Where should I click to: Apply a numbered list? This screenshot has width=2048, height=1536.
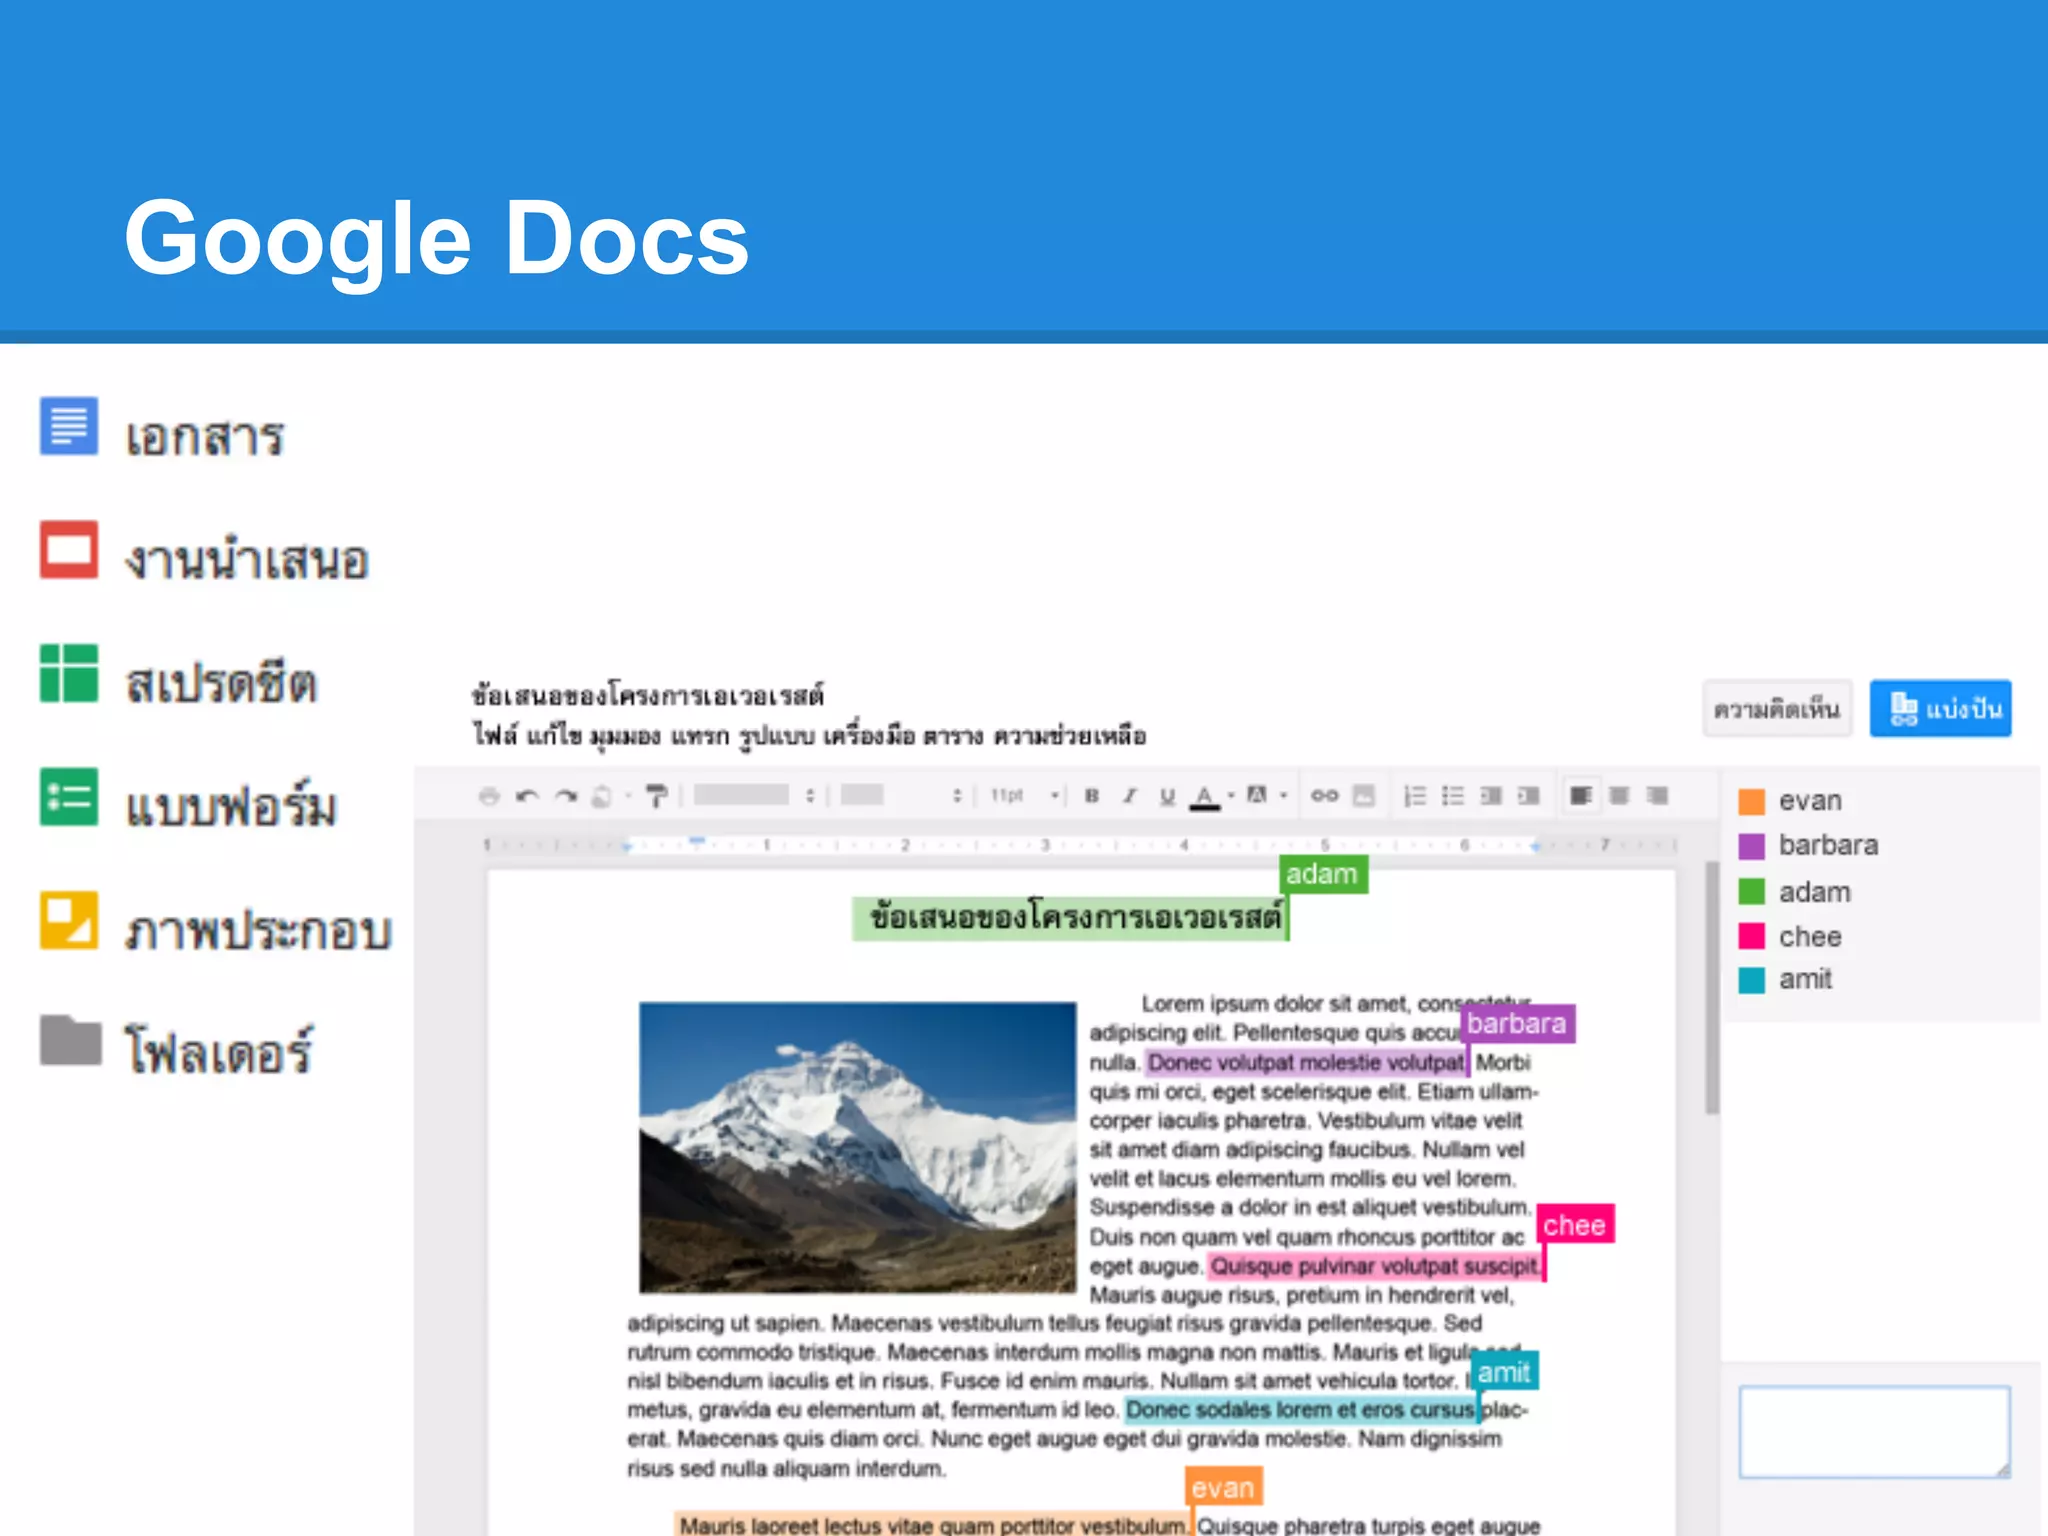tap(1415, 796)
